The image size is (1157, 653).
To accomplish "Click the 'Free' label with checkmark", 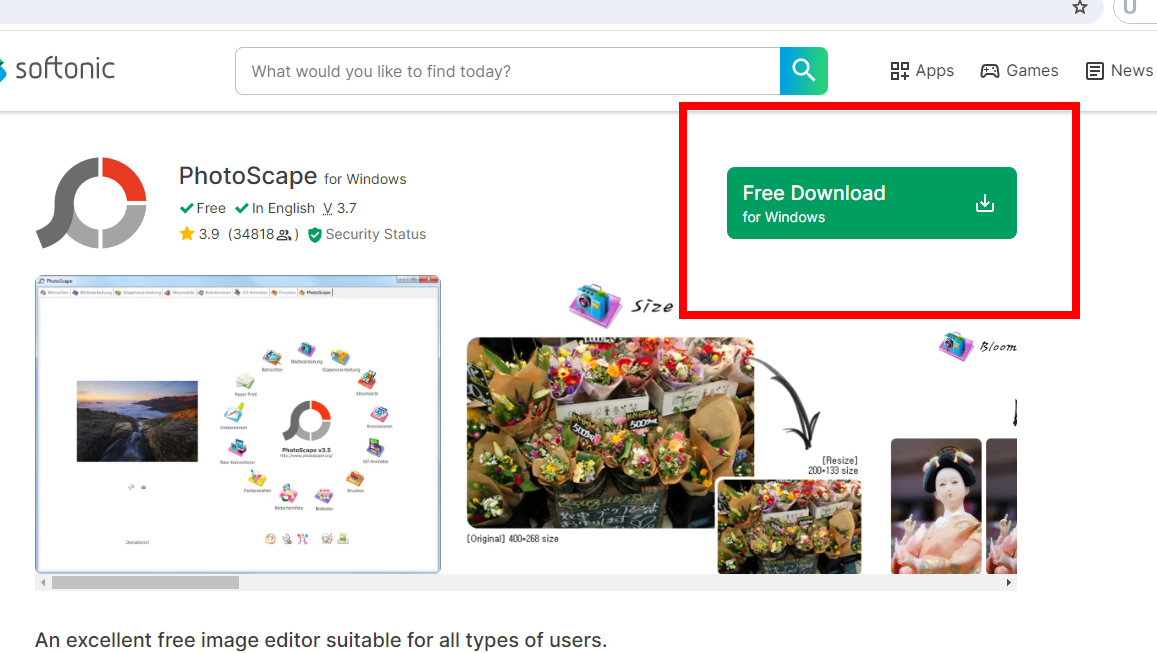I will pyautogui.click(x=203, y=208).
